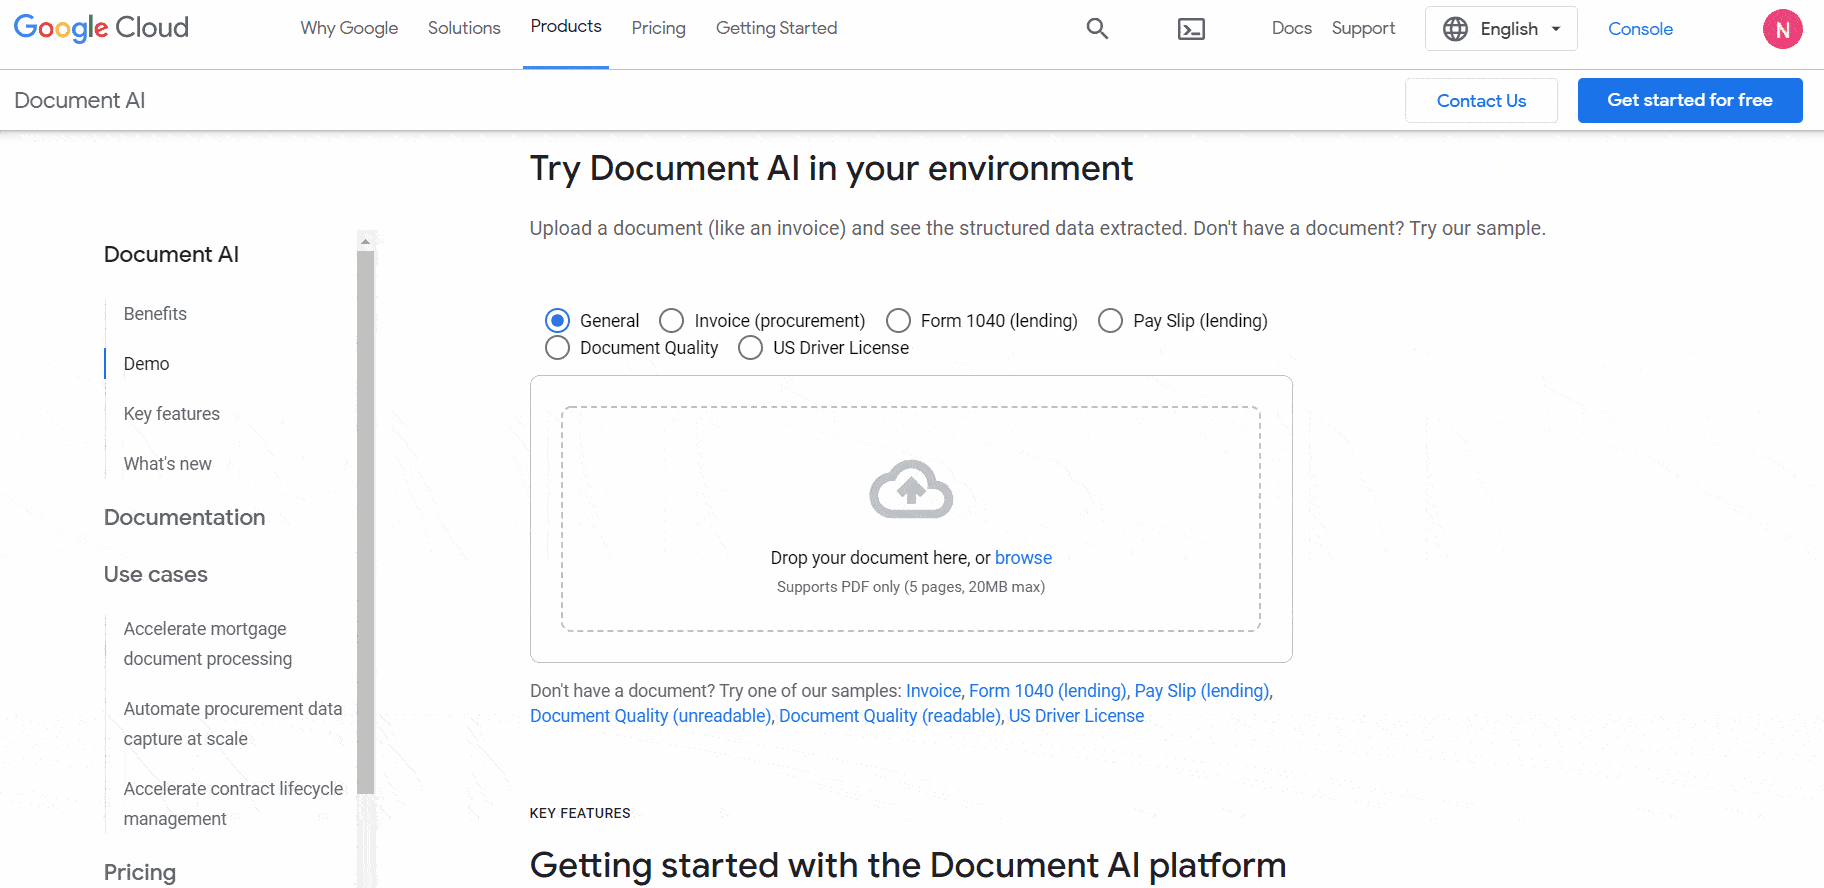Click the browse link to upload
The width and height of the screenshot is (1824, 888).
pyautogui.click(x=1023, y=558)
